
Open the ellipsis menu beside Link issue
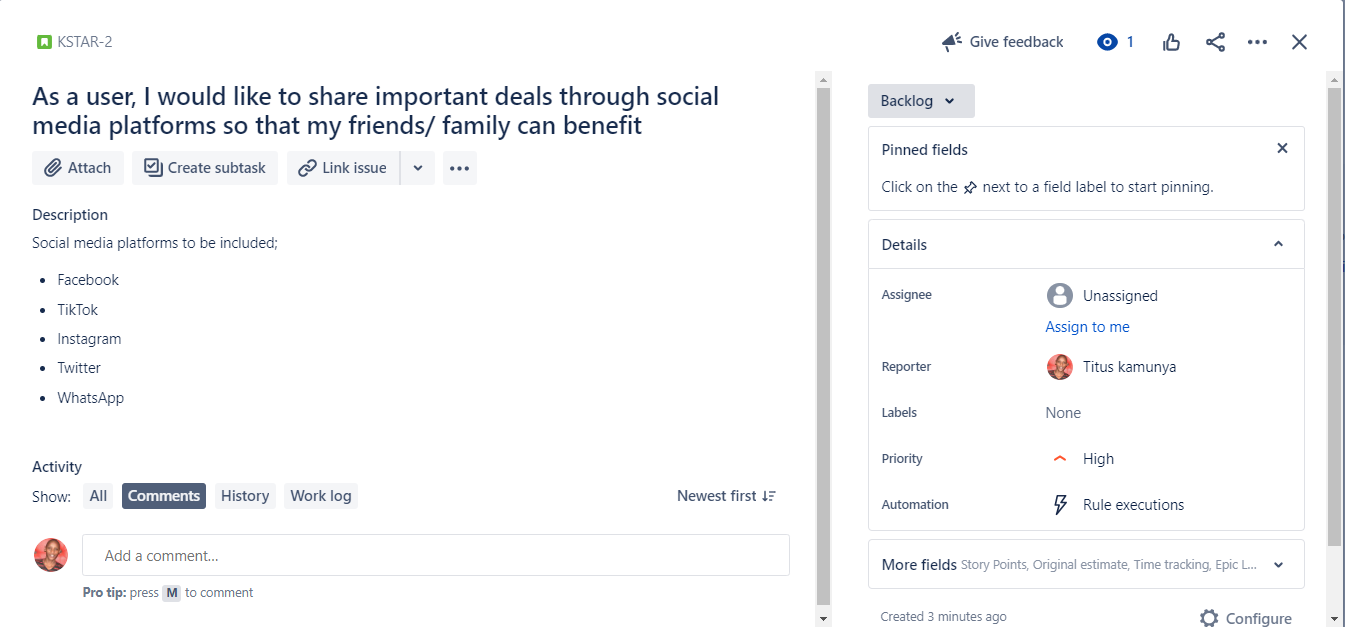coord(459,168)
